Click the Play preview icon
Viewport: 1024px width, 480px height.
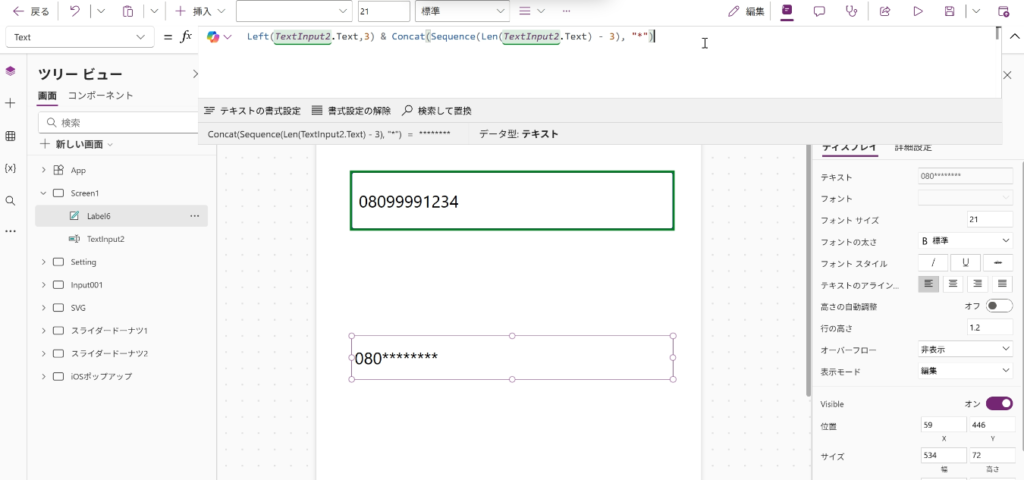917,12
